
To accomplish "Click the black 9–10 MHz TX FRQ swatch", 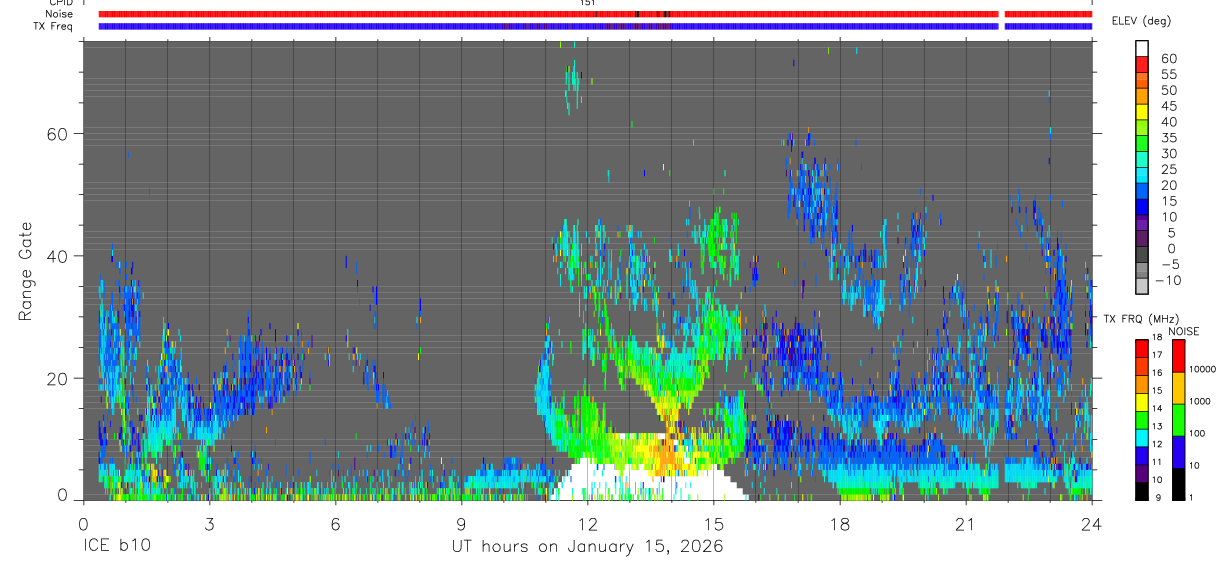I will (x=1142, y=490).
